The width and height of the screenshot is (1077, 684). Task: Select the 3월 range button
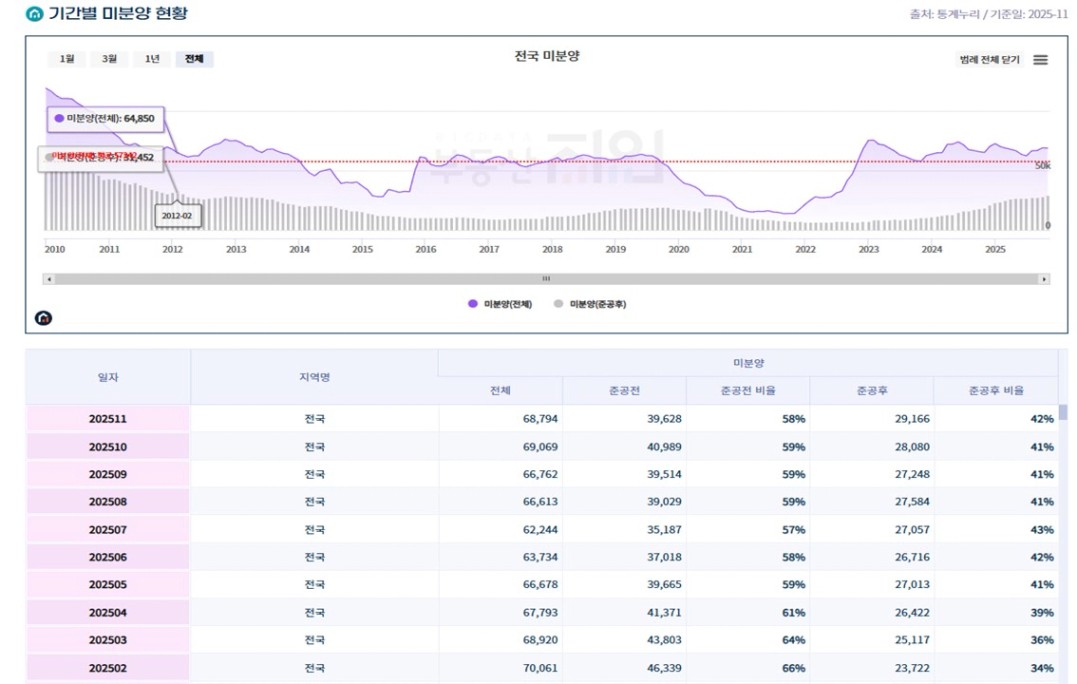[x=109, y=59]
